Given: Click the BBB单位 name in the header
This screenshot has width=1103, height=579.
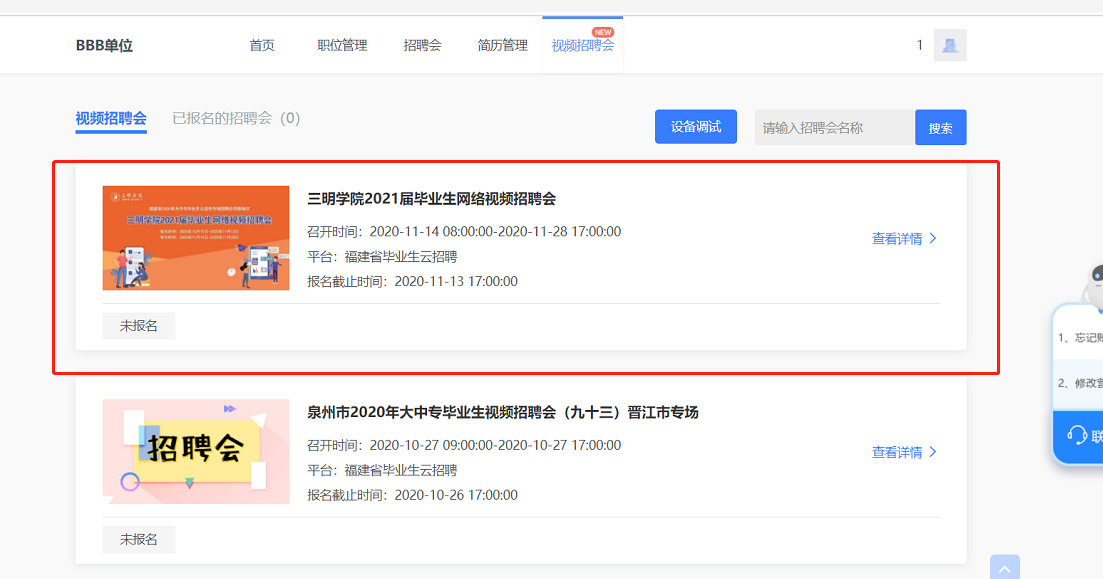Looking at the screenshot, I should click(104, 45).
